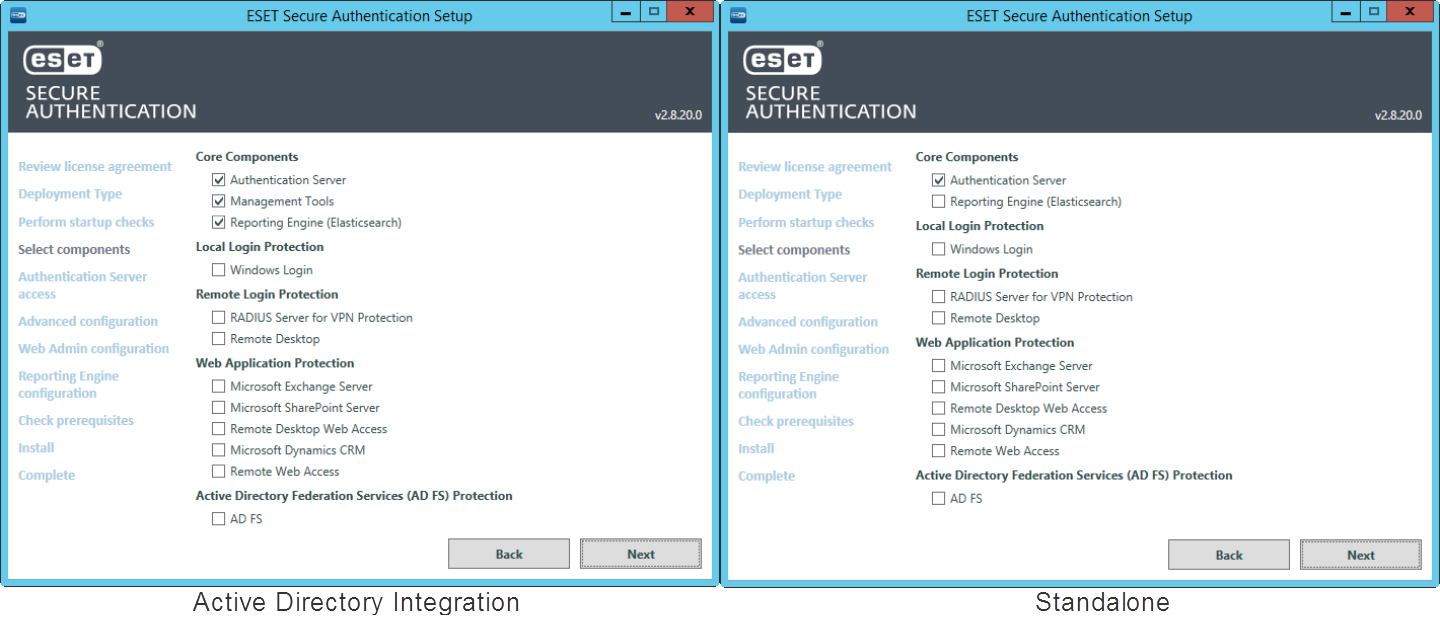Enable Microsoft Dynamics CRM in right window
1440x632 pixels.
pyautogui.click(x=938, y=430)
